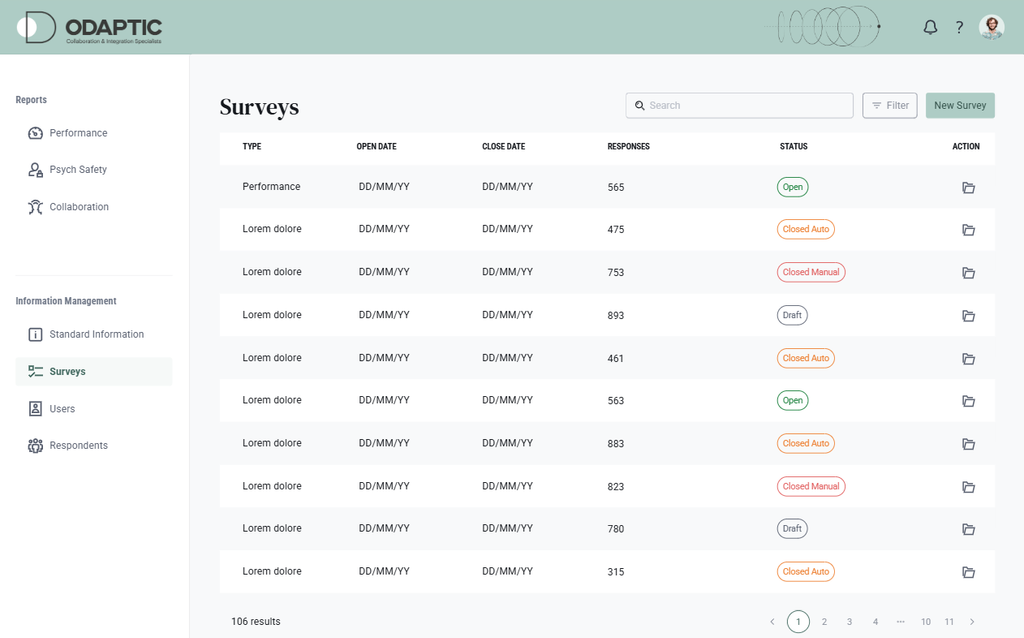The width and height of the screenshot is (1024, 638).
Task: Click Closed Auto badge in 461 row
Action: point(806,358)
